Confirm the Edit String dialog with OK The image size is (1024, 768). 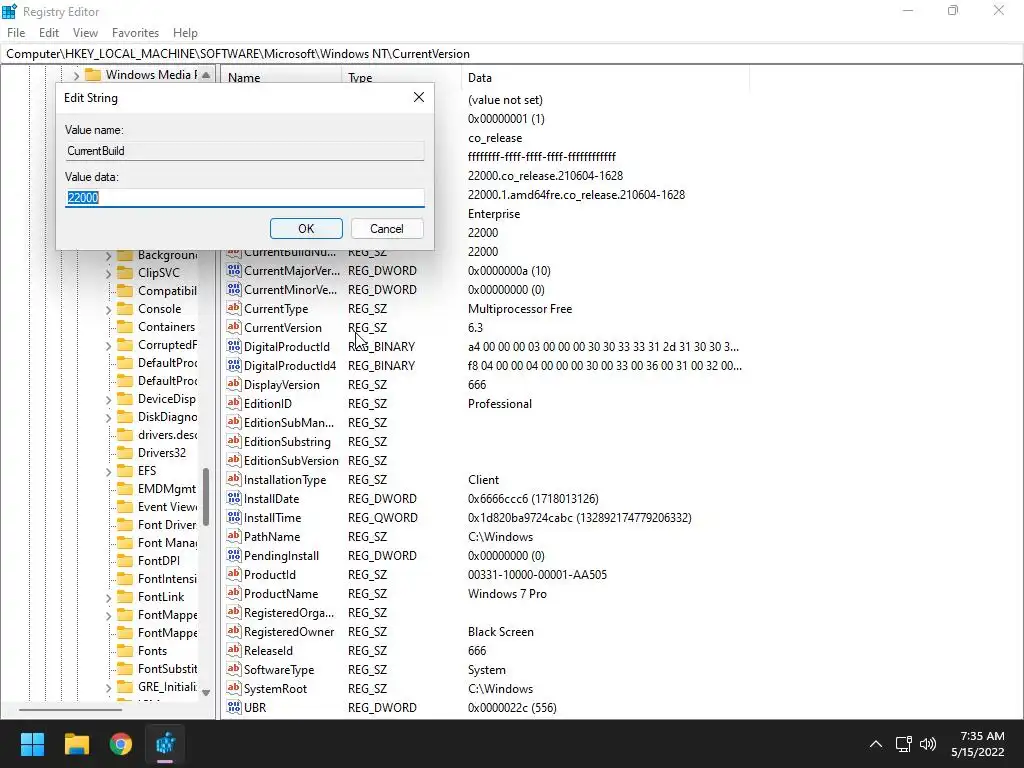click(x=306, y=229)
